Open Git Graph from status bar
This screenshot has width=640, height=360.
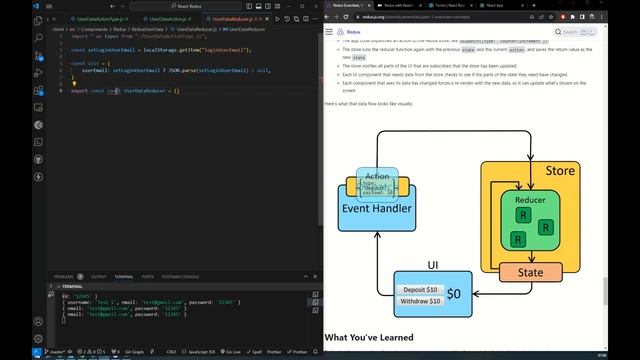134,352
